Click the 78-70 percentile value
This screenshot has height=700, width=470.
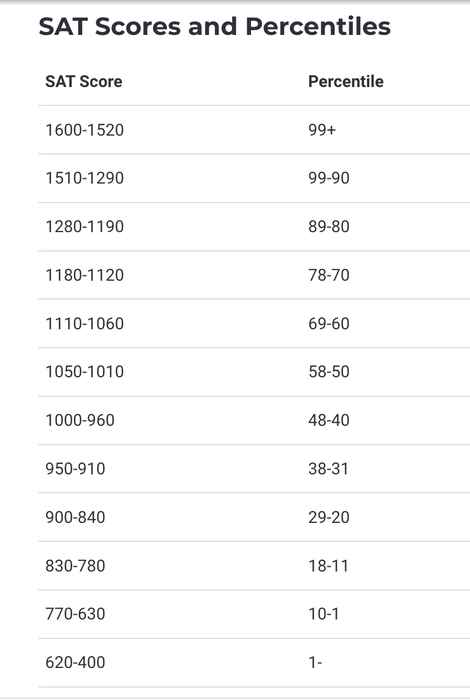[x=329, y=275]
